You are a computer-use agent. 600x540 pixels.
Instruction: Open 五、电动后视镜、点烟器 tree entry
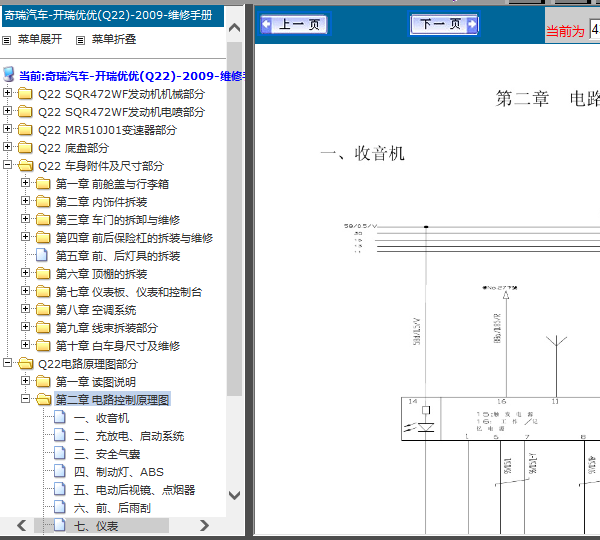pyautogui.click(x=134, y=490)
